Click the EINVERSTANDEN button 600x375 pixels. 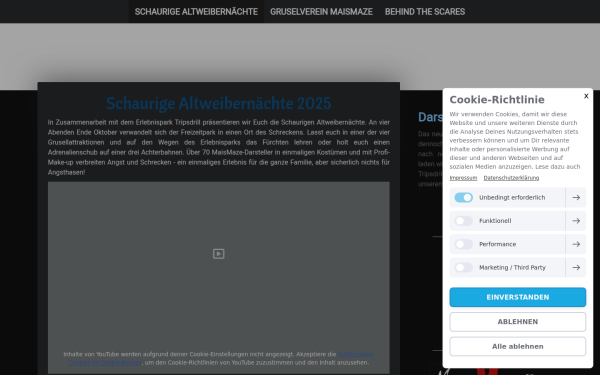(x=517, y=297)
